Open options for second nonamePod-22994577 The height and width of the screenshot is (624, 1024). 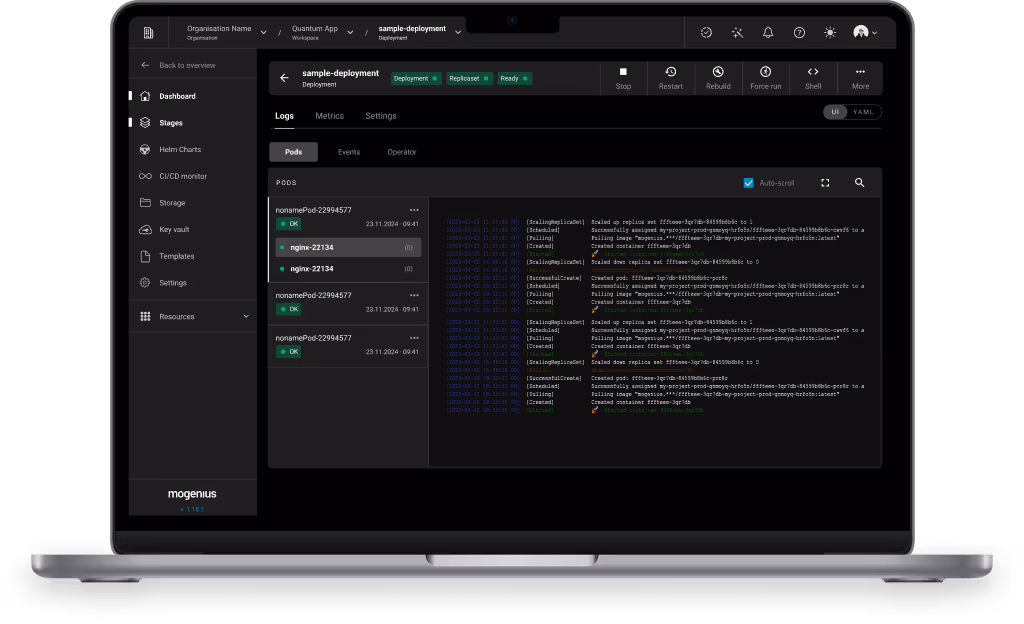pyautogui.click(x=414, y=295)
